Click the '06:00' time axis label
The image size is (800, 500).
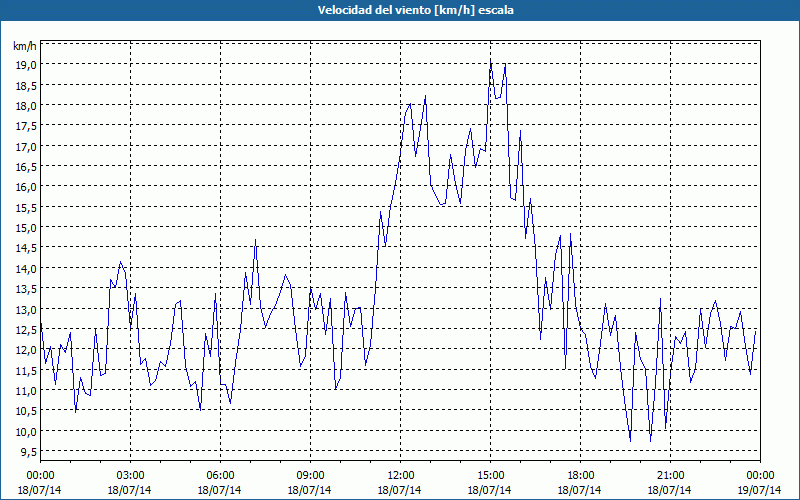point(220,476)
